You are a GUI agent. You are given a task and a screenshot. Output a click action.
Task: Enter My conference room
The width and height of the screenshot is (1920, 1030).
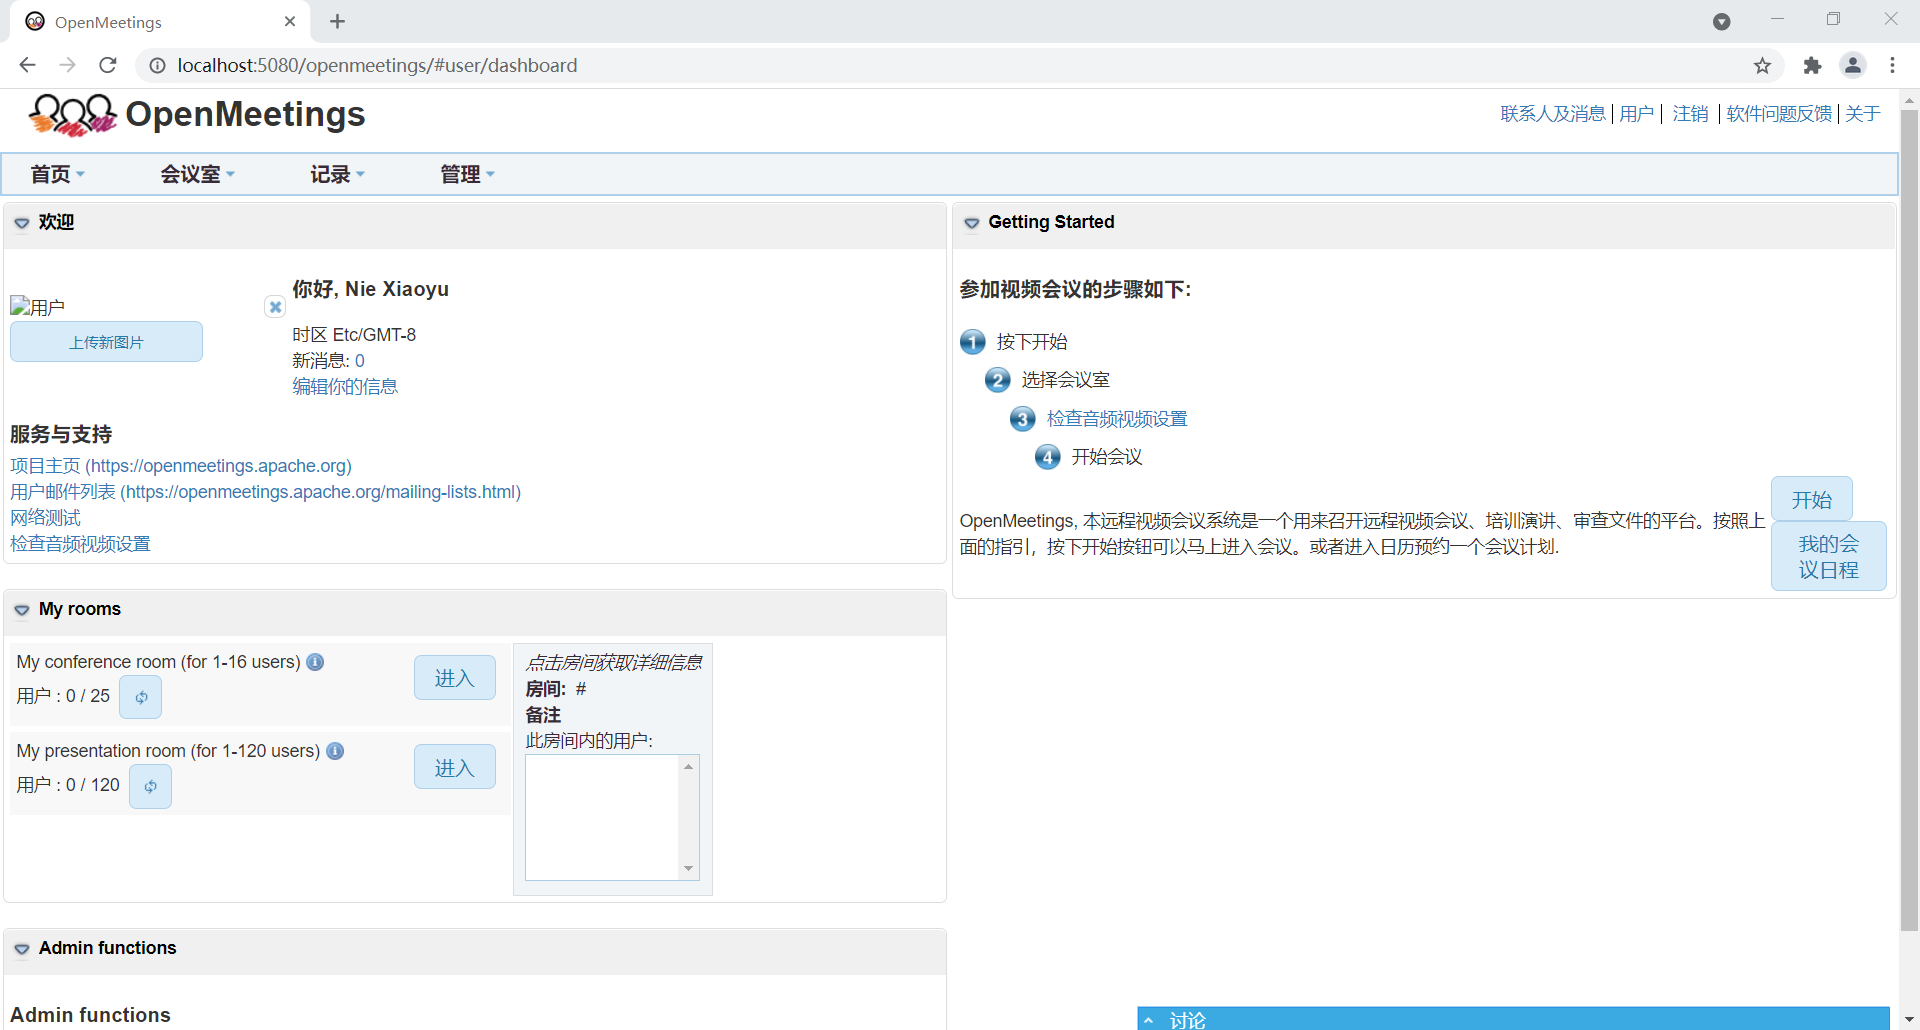coord(455,678)
